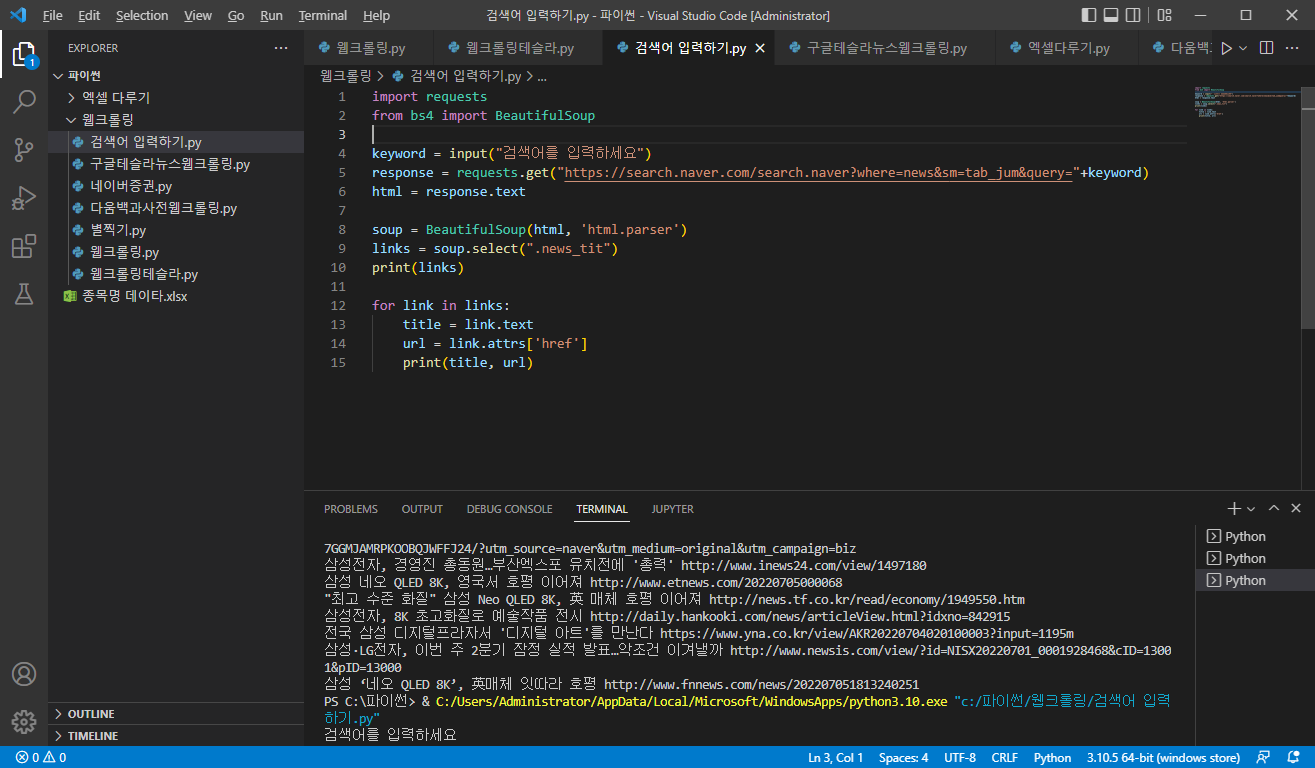Switch to the 엑셀다루기.py editor tab
Viewport: 1315px width, 768px height.
(1067, 48)
